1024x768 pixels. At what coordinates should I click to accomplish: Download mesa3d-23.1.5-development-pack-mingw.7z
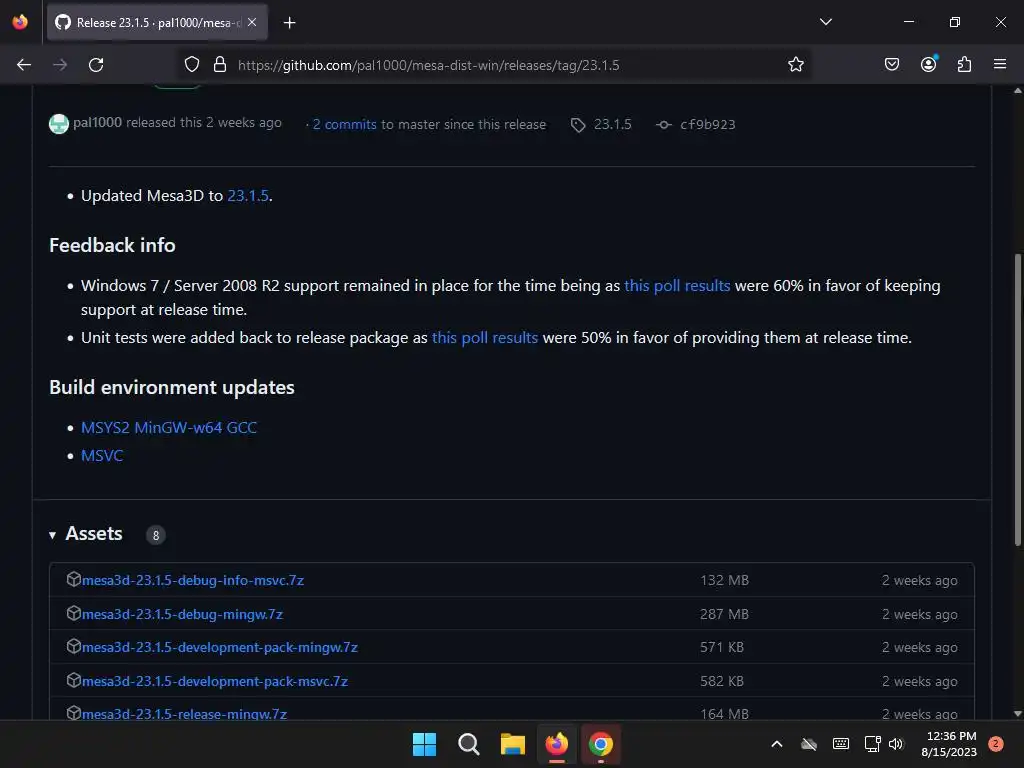219,647
